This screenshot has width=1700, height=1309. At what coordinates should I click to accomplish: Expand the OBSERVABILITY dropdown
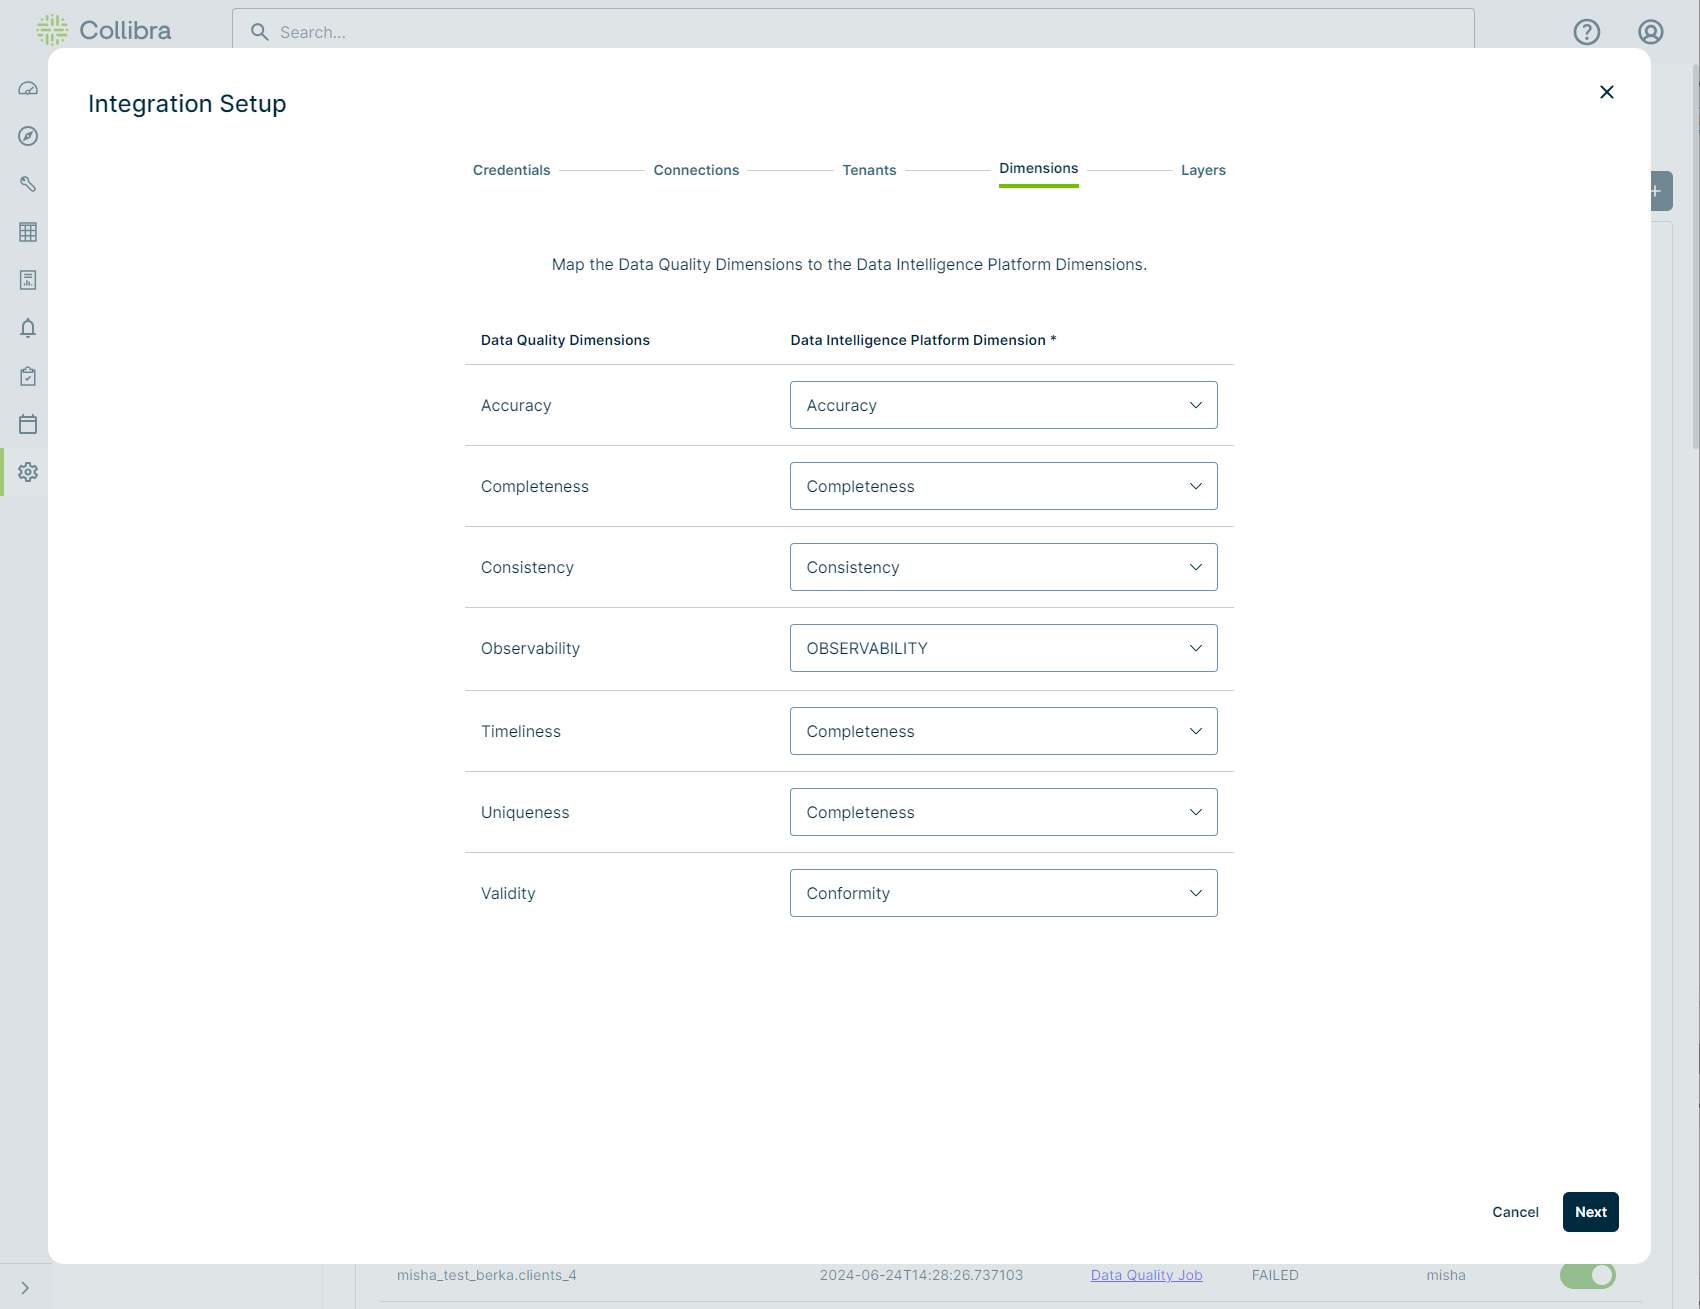1003,648
